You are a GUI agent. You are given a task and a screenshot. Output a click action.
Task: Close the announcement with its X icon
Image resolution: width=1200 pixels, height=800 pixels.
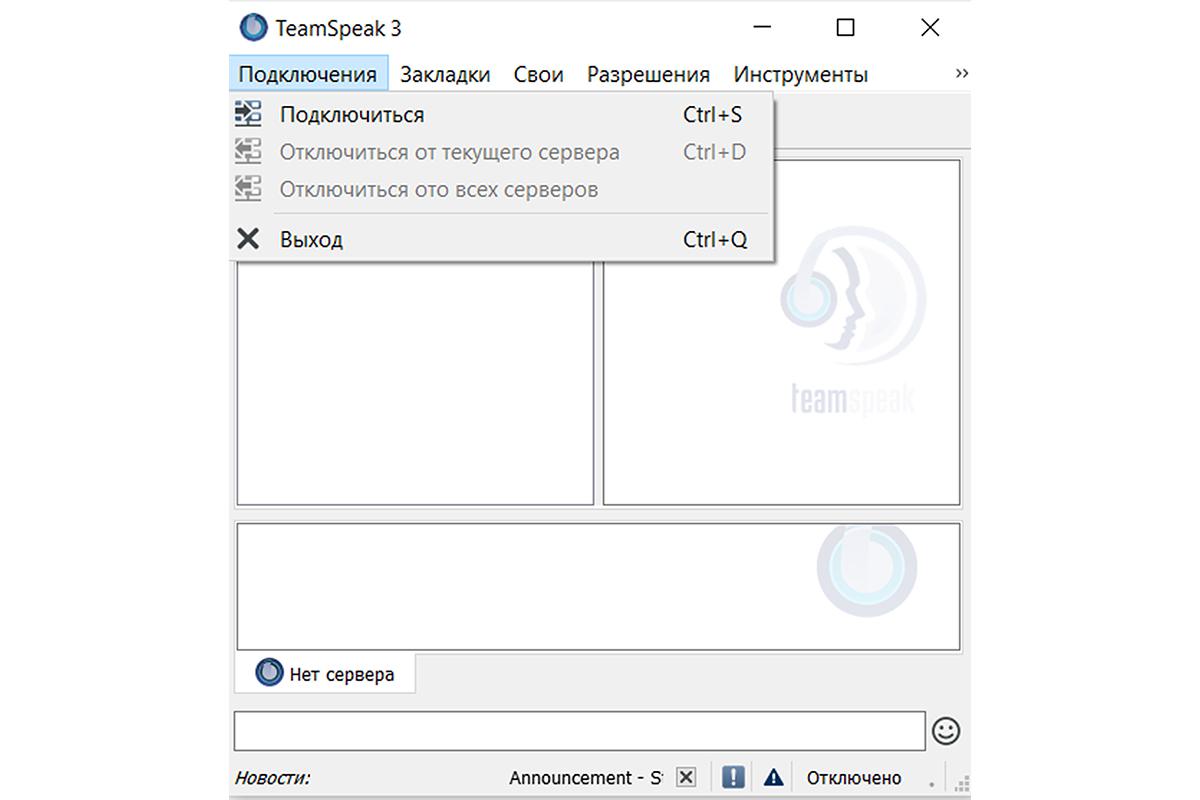pyautogui.click(x=686, y=776)
